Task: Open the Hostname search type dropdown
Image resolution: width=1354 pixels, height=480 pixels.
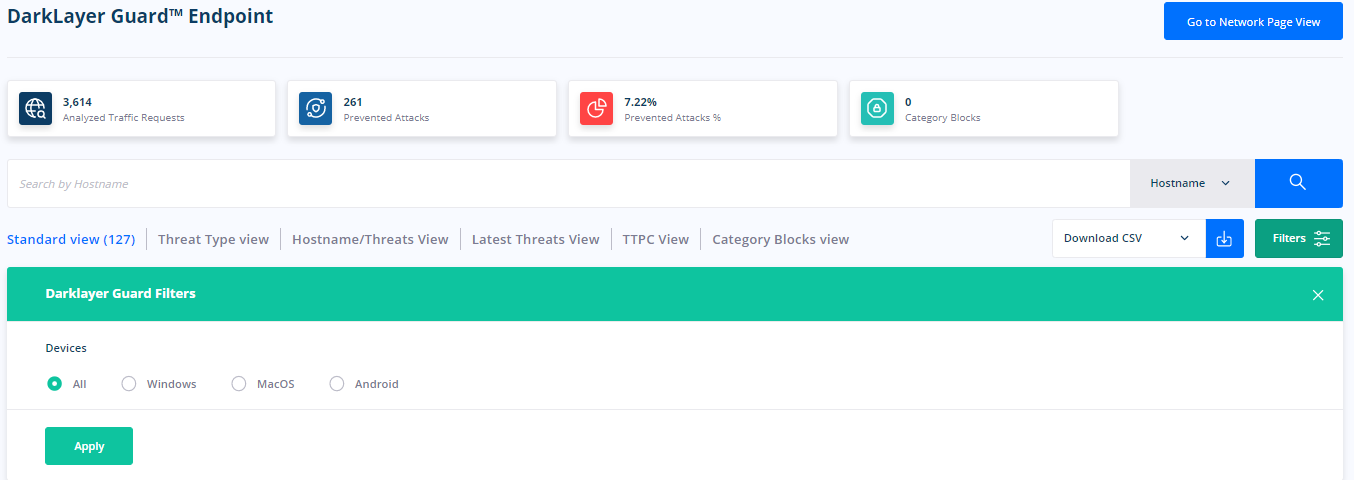Action: click(1192, 183)
